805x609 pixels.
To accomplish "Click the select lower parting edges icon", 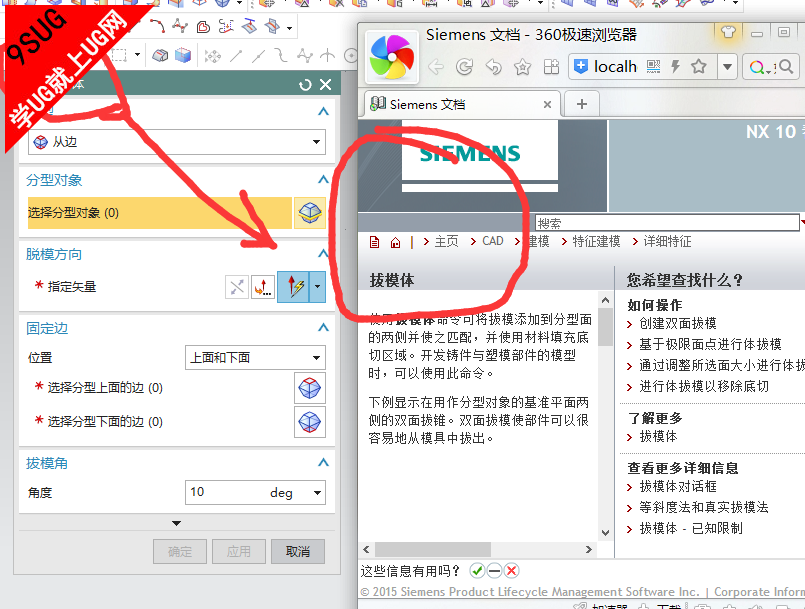I will pyautogui.click(x=310, y=422).
